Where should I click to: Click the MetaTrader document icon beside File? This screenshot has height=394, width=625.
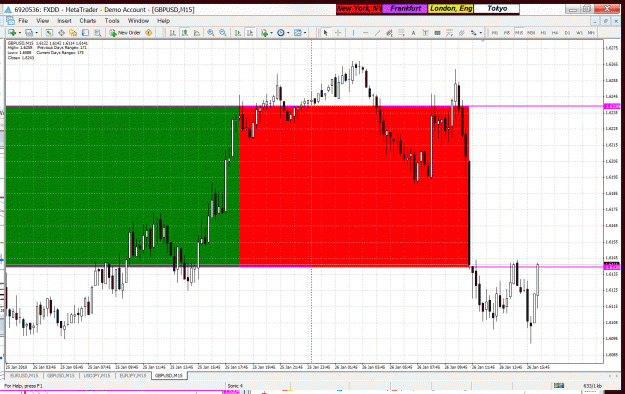(x=10, y=20)
